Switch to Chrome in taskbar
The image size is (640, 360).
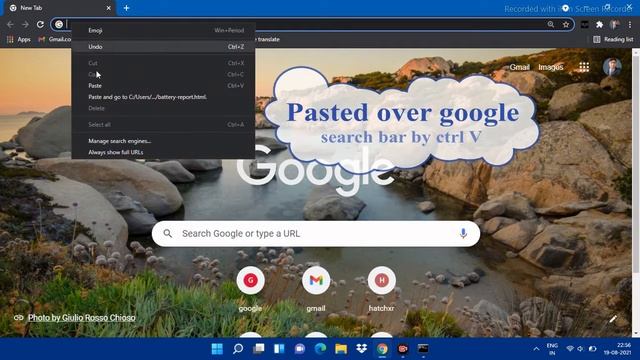[x=382, y=349]
